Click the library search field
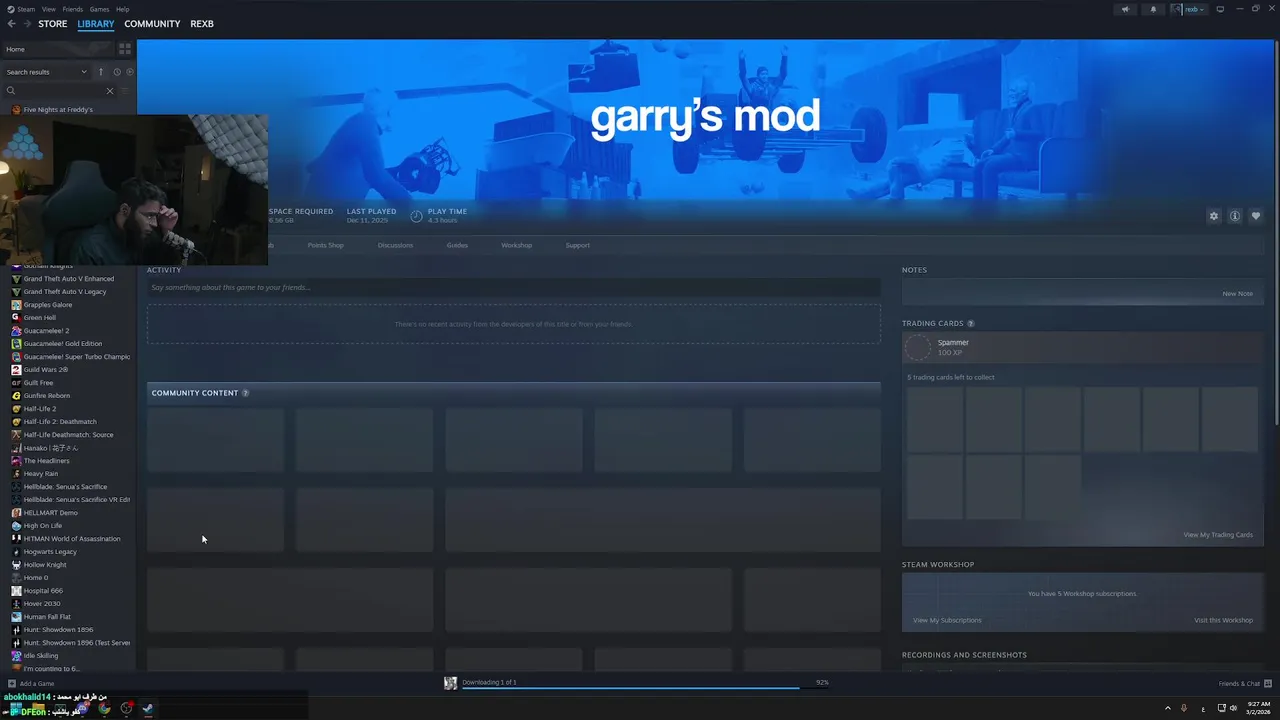1280x720 pixels. click(x=60, y=91)
